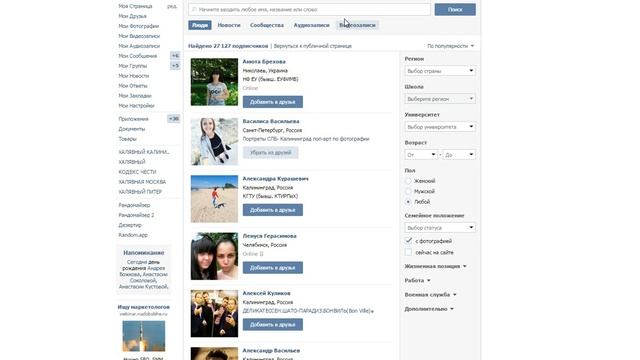Switch to the Аудиозаписи tab
This screenshot has width=640, height=360.
point(311,25)
